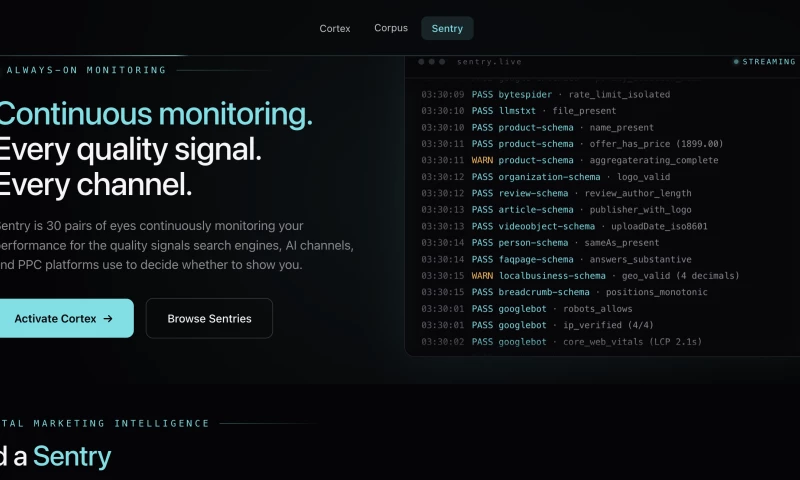Select the googlebot core_web_vitals log row
The width and height of the screenshot is (800, 480).
click(561, 342)
